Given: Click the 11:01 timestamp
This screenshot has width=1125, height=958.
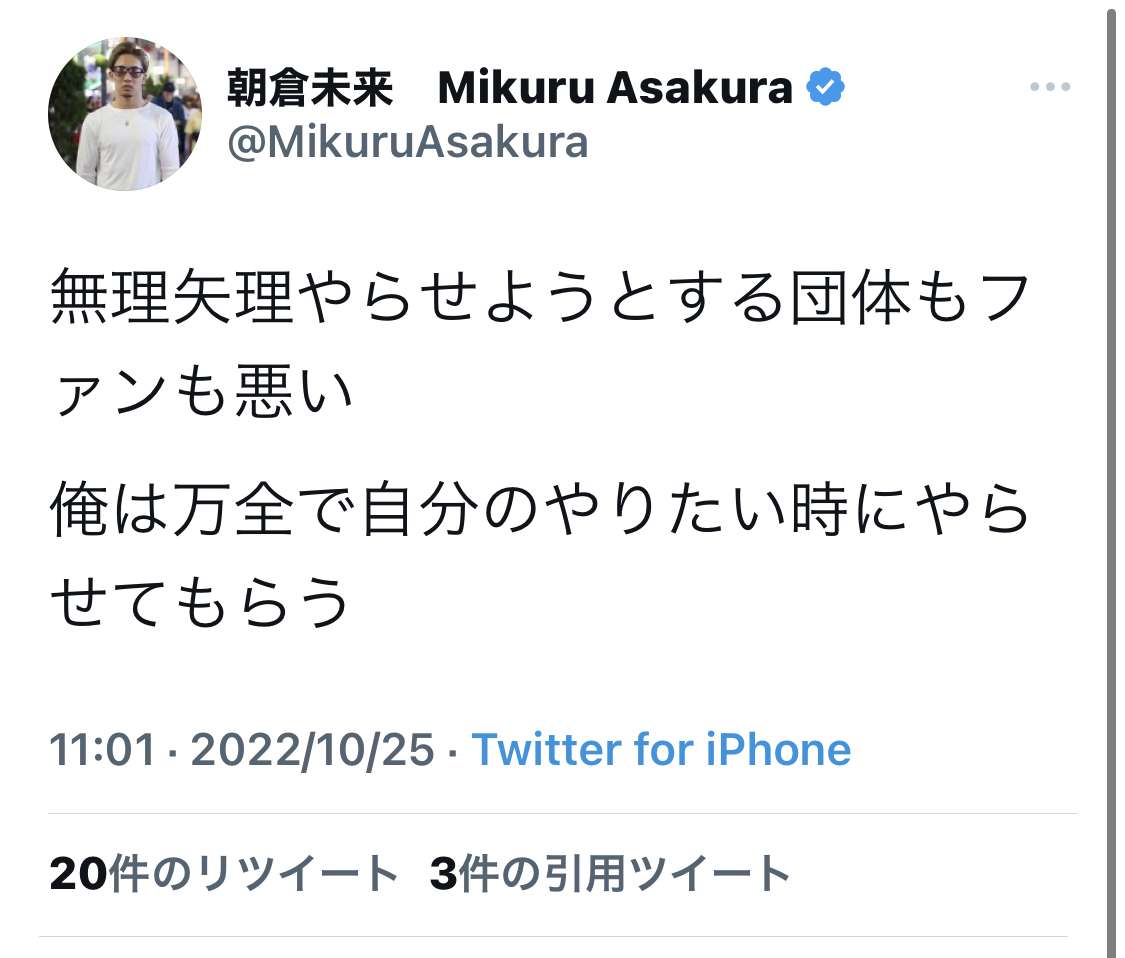Looking at the screenshot, I should [x=102, y=749].
